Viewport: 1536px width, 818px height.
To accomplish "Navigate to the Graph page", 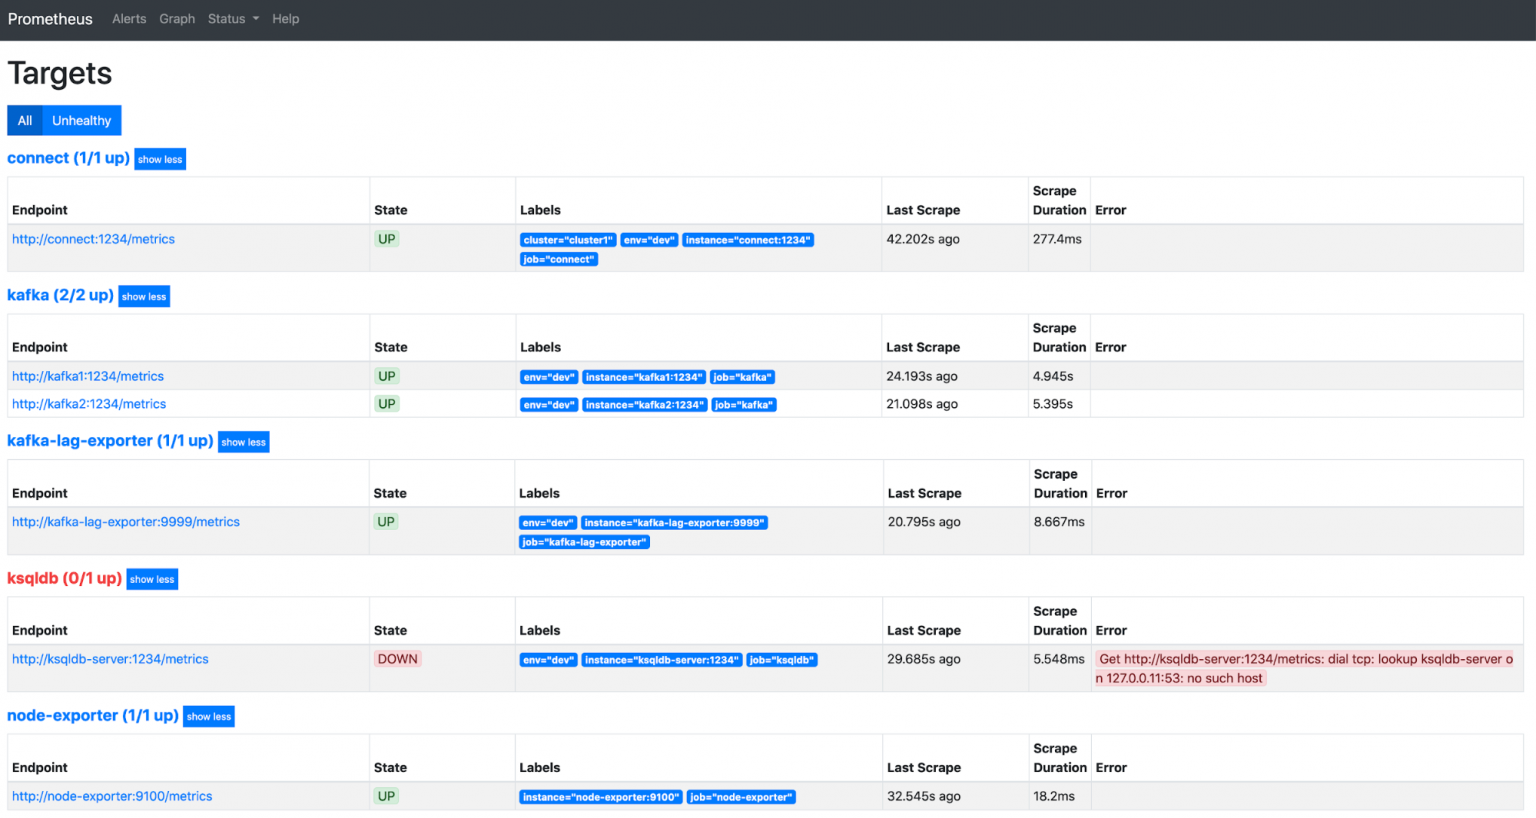I will (177, 19).
